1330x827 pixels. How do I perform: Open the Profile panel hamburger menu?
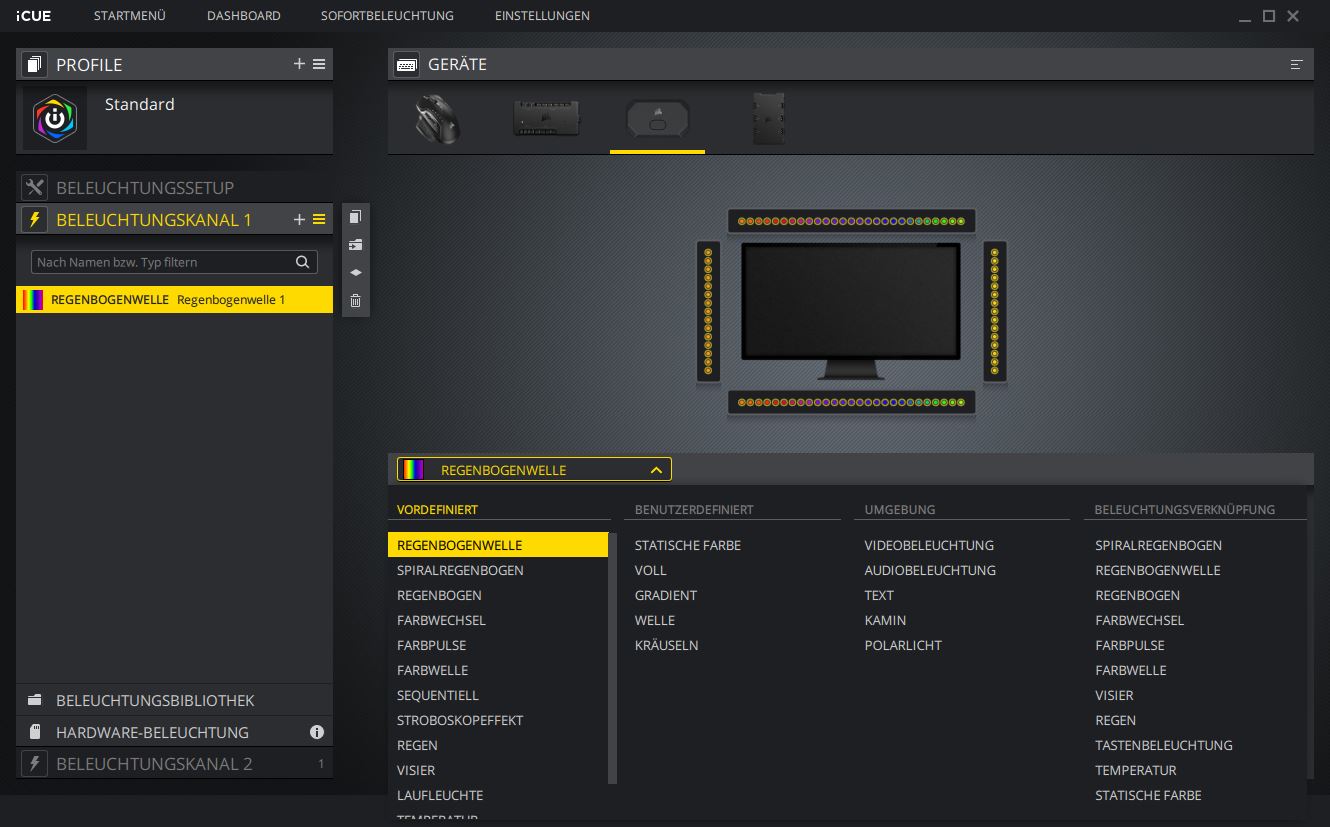point(319,64)
